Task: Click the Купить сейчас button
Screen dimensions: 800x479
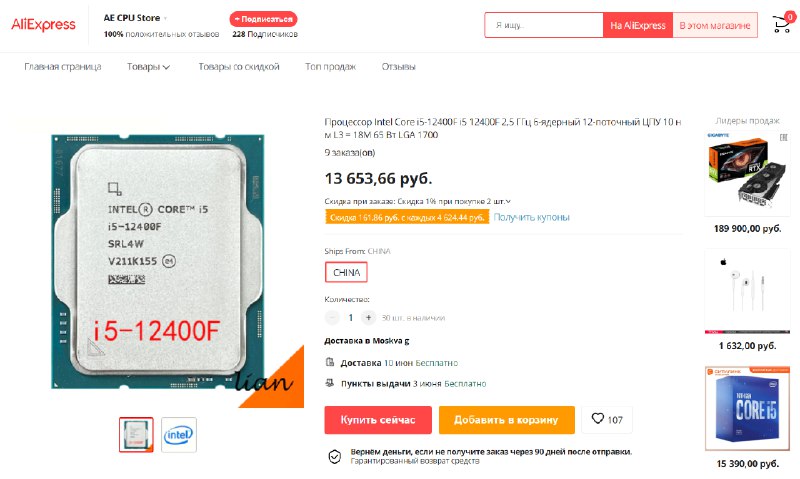Action: click(x=378, y=420)
